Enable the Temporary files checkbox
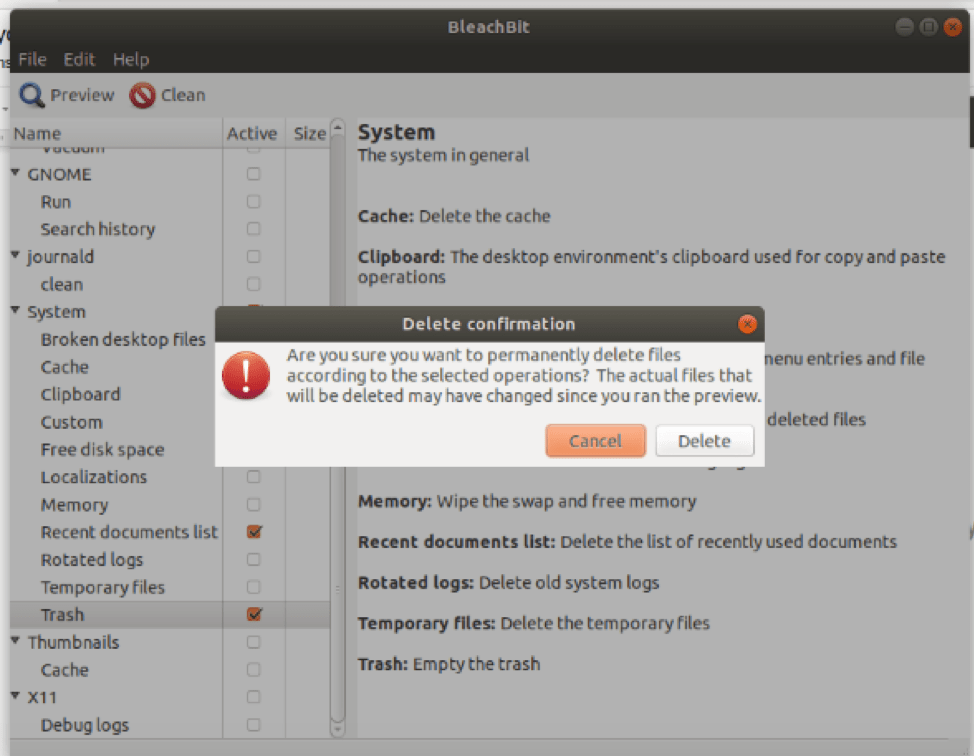This screenshot has height=756, width=974. pyautogui.click(x=253, y=587)
